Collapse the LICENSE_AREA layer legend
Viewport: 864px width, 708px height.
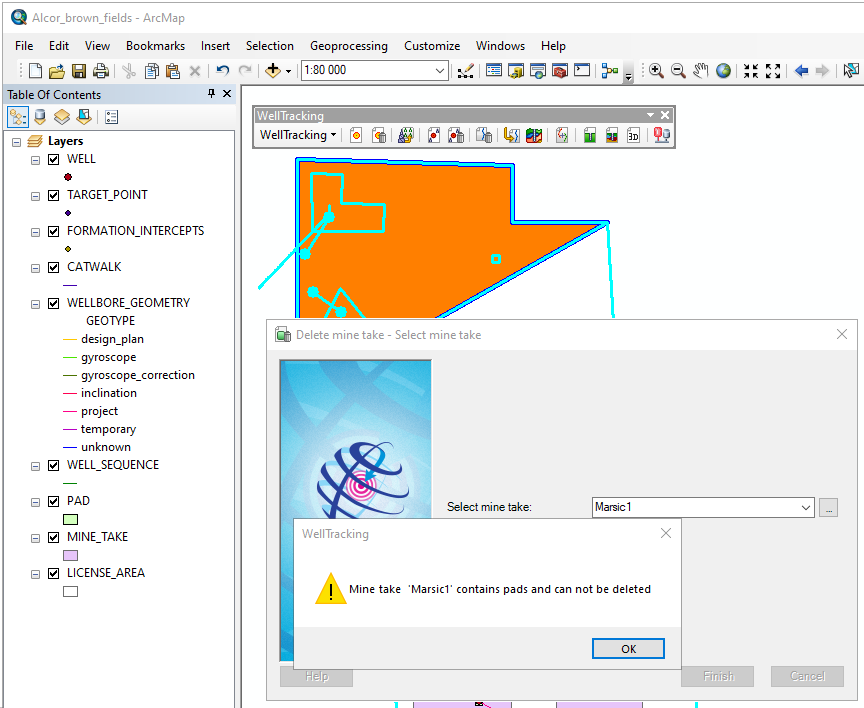coord(35,574)
